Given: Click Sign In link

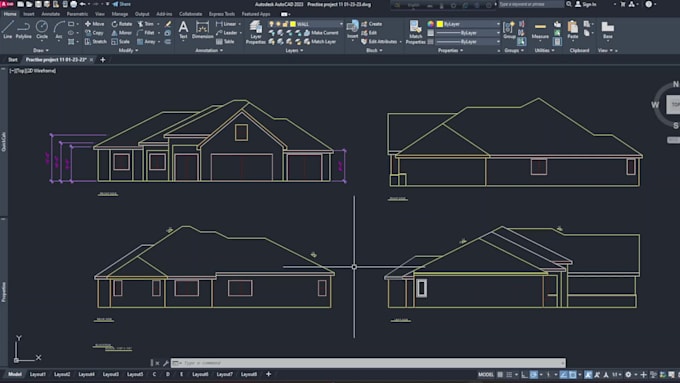Looking at the screenshot, I should [x=585, y=4].
